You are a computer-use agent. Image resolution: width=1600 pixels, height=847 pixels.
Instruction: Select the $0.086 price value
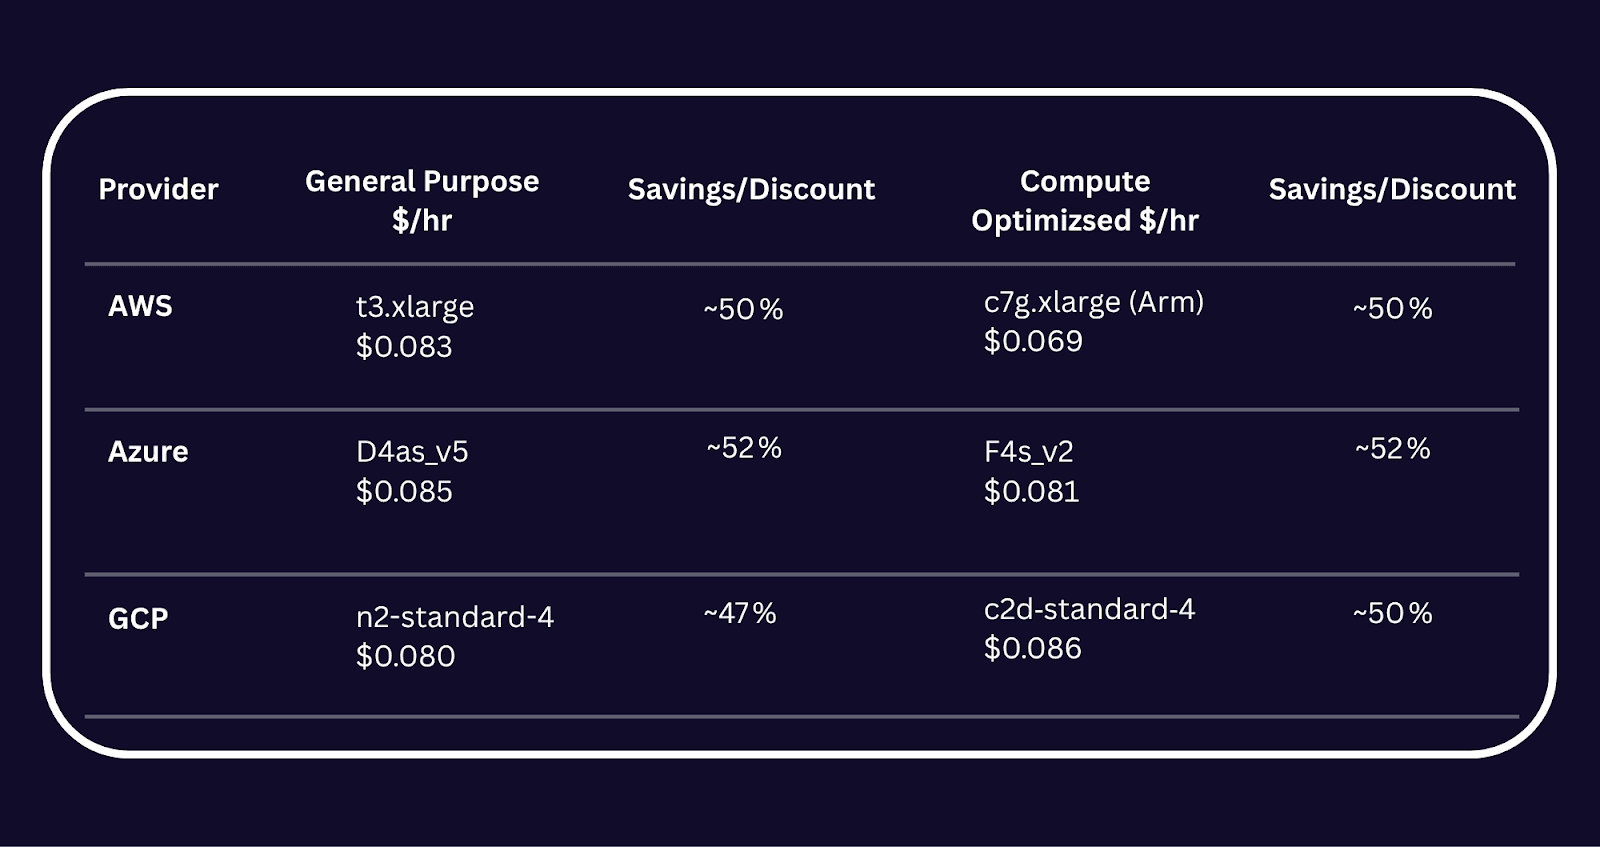click(1032, 648)
